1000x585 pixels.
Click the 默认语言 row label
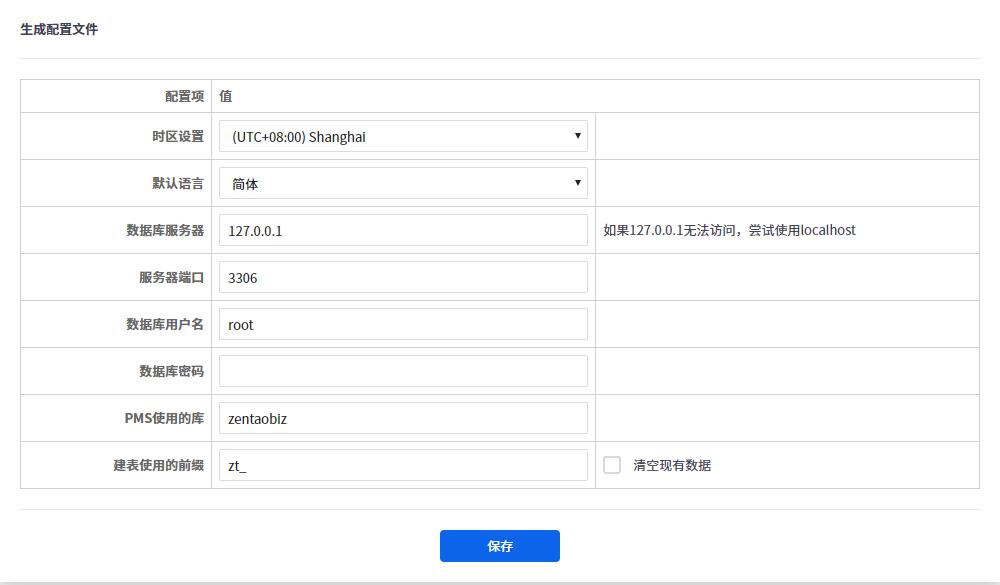pos(177,183)
